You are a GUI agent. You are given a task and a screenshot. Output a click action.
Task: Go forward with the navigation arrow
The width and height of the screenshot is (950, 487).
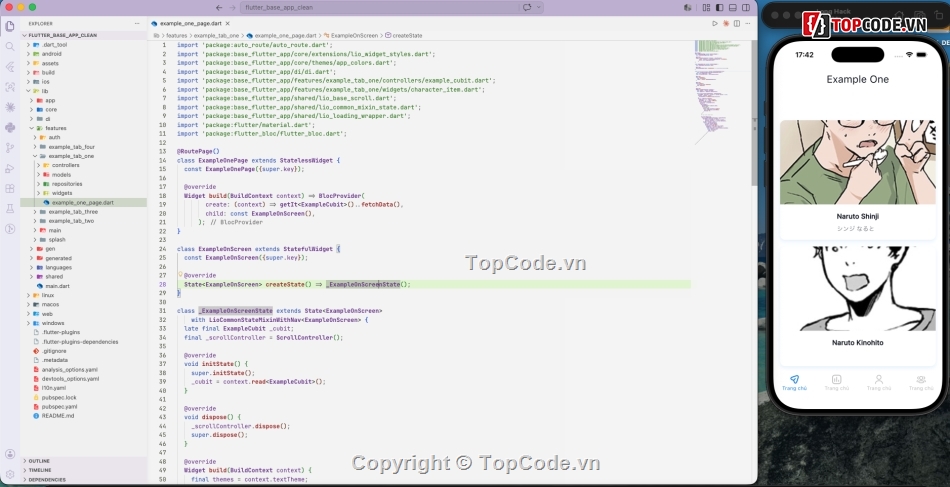click(232, 7)
